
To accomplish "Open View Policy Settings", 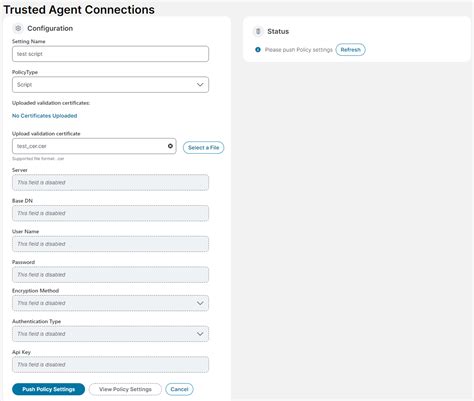I will coord(125,389).
